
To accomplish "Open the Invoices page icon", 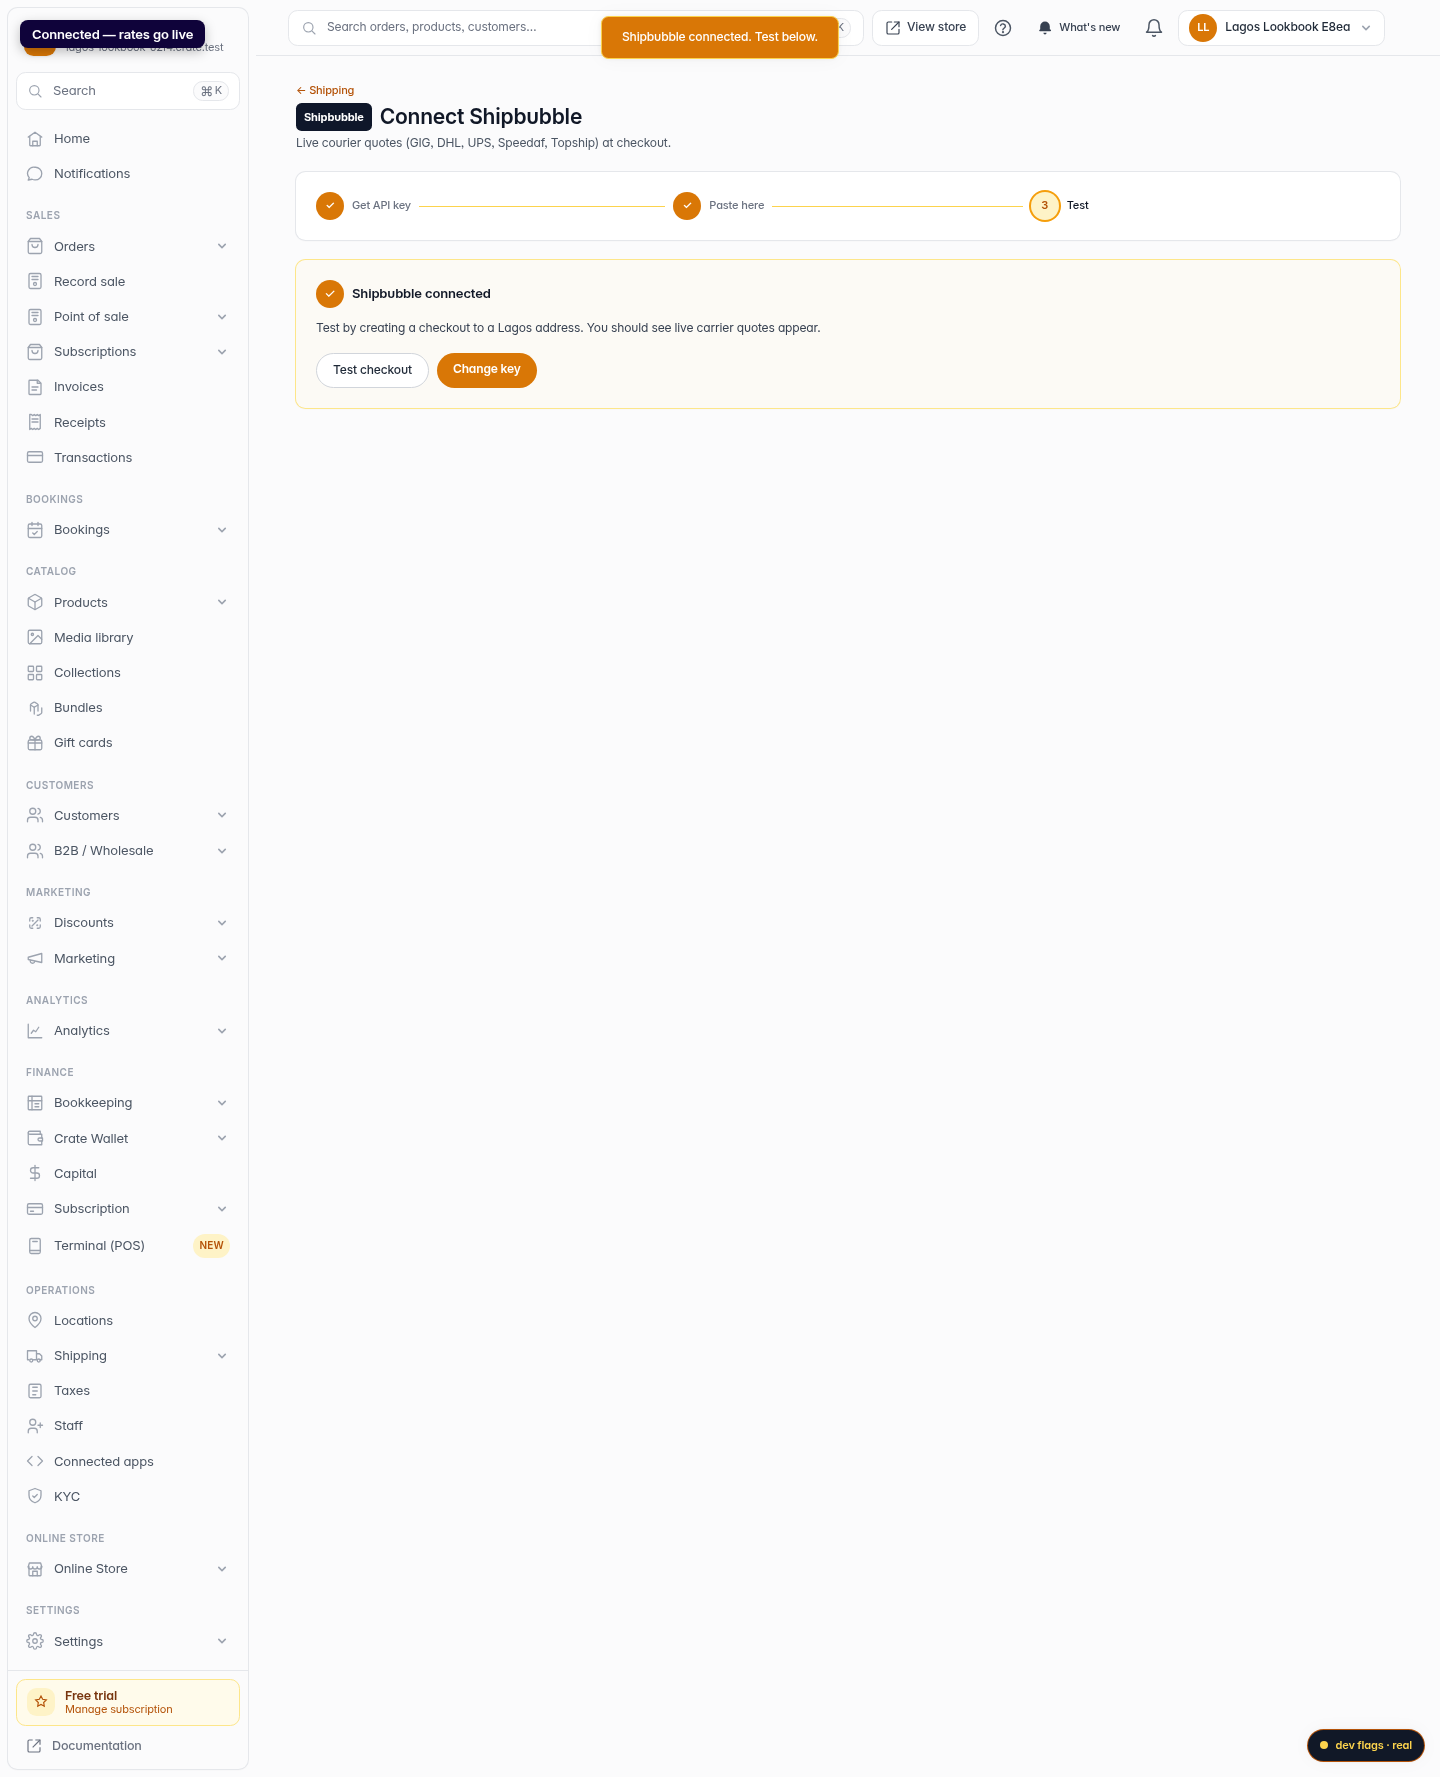I will tap(35, 387).
